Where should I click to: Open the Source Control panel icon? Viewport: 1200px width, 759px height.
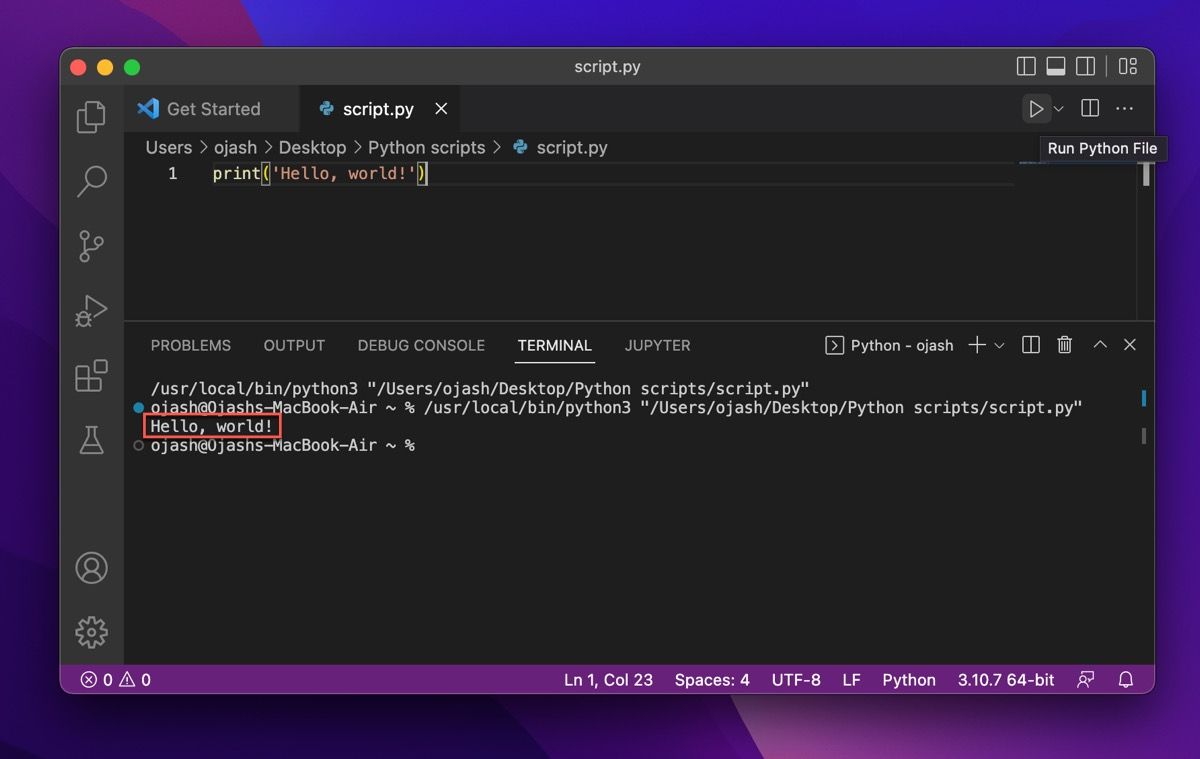[91, 246]
